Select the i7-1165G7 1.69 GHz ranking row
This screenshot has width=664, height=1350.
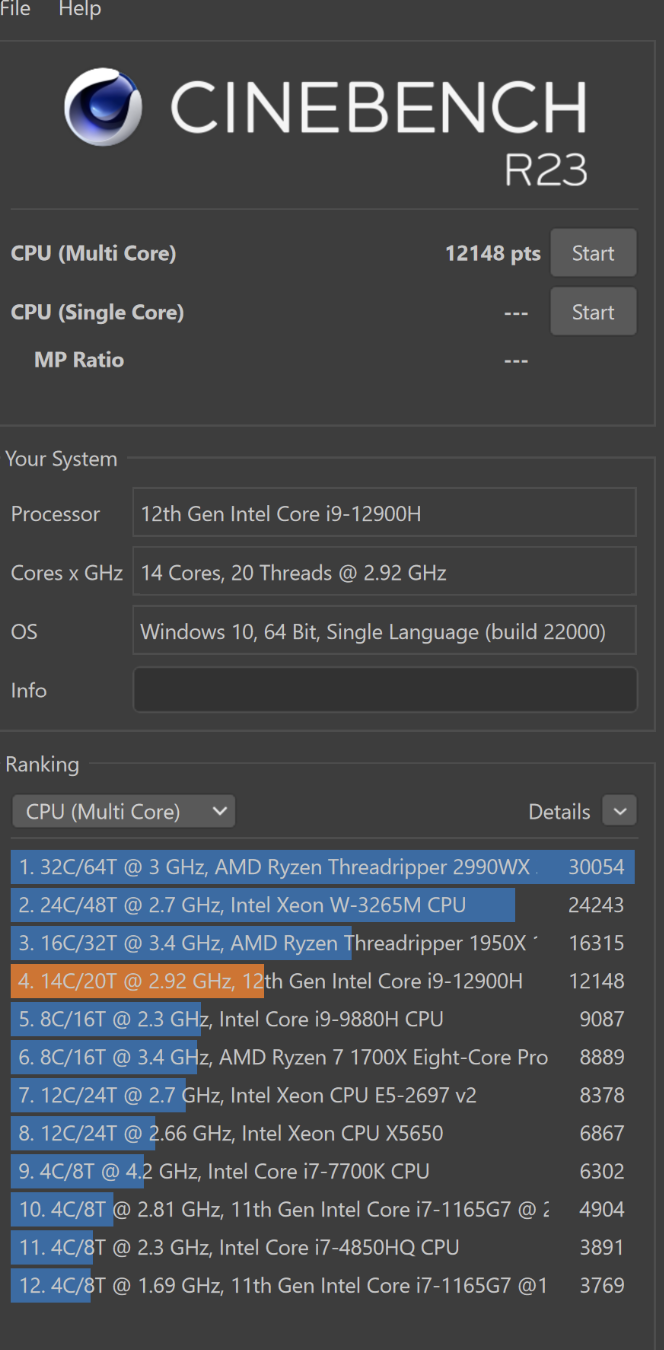pyautogui.click(x=323, y=1285)
